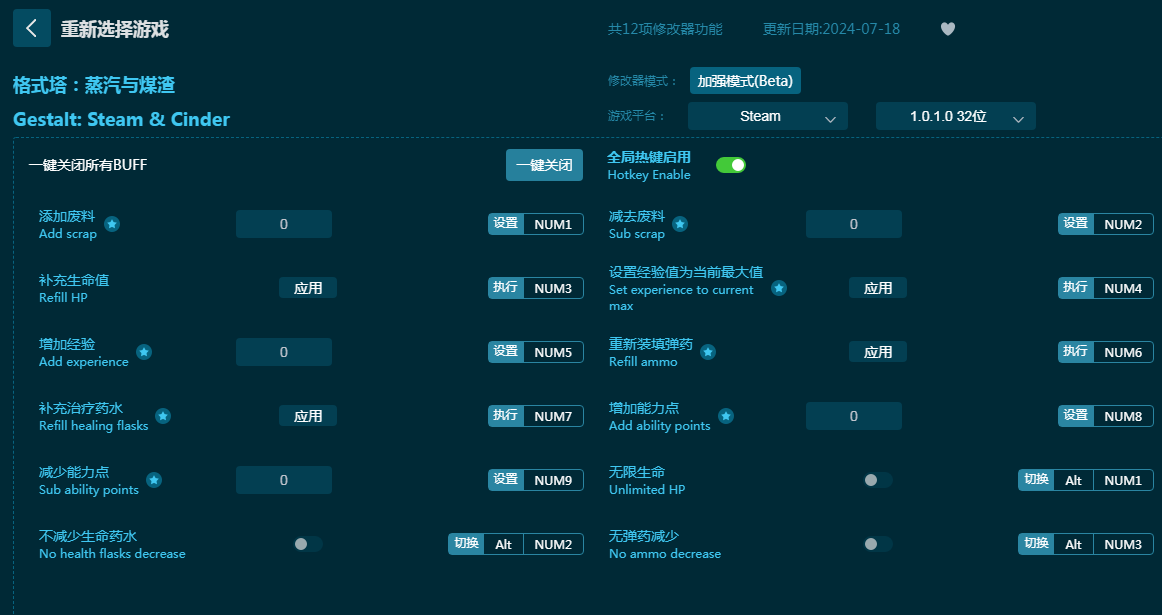Viewport: 1162px width, 615px height.
Task: Click 执行 button for NUM6 hotkey
Action: click(x=1076, y=352)
